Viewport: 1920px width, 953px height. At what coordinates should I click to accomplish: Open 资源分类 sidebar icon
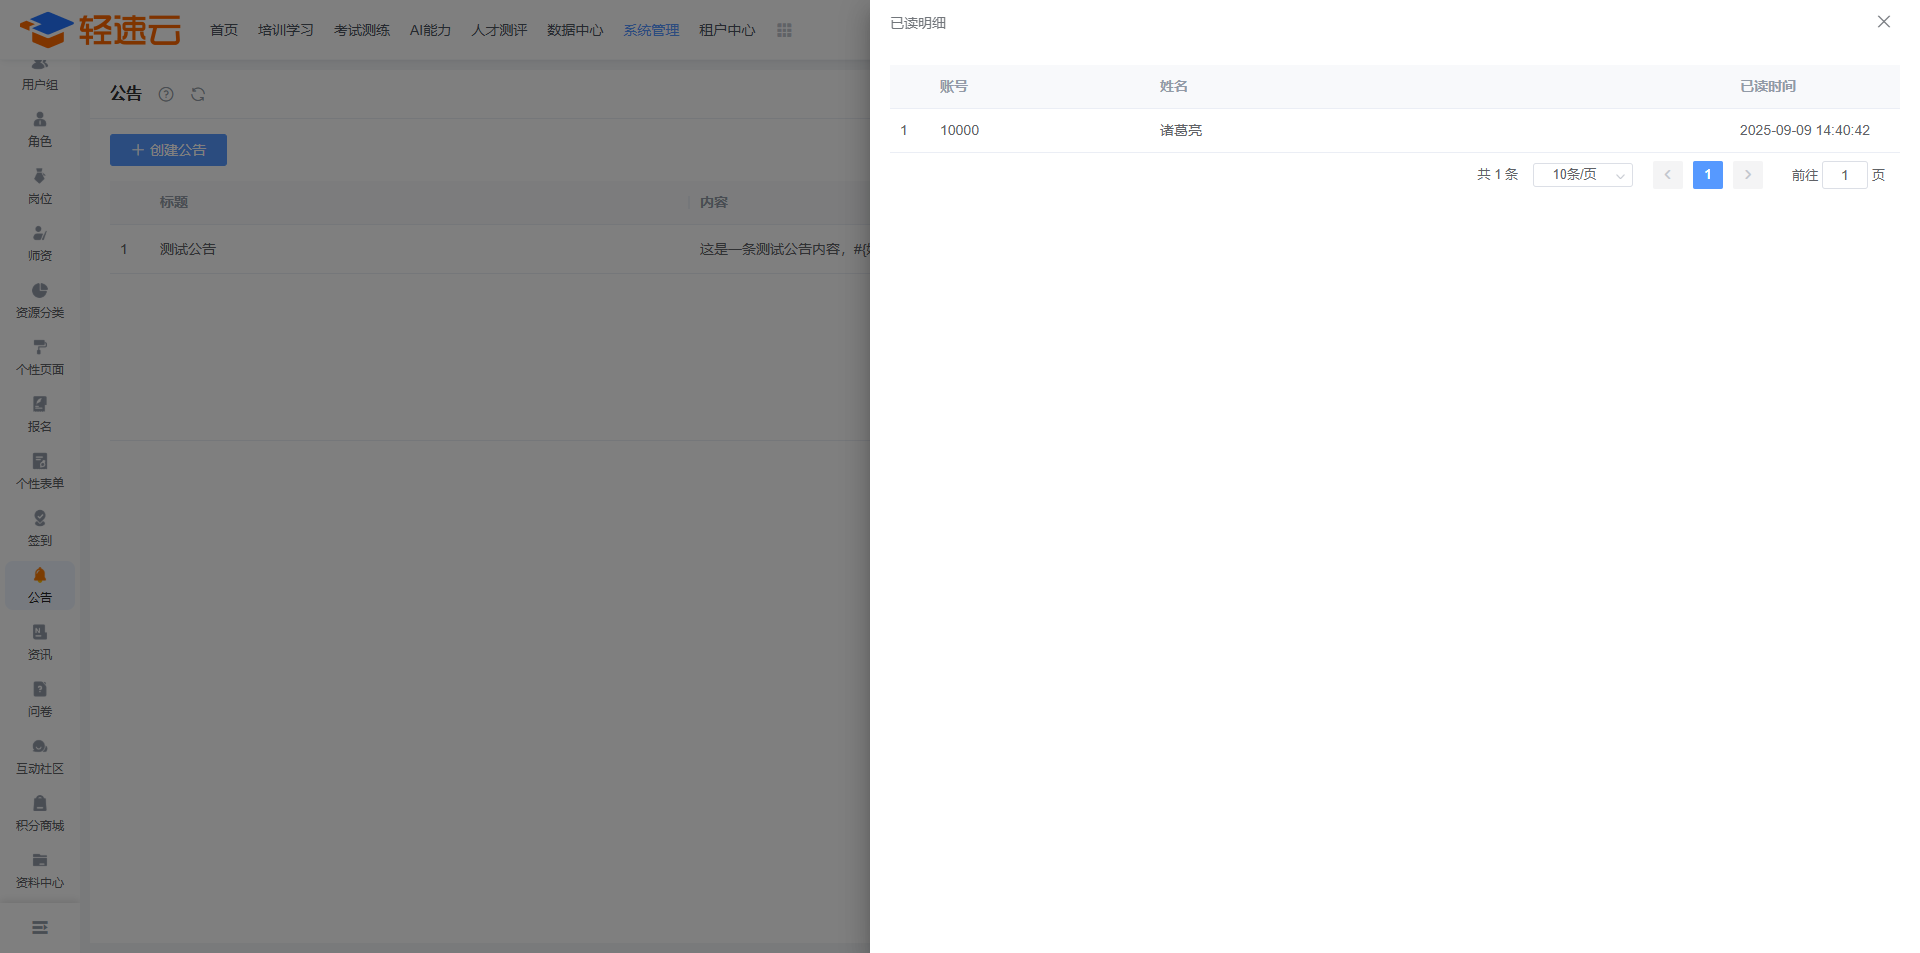point(40,291)
